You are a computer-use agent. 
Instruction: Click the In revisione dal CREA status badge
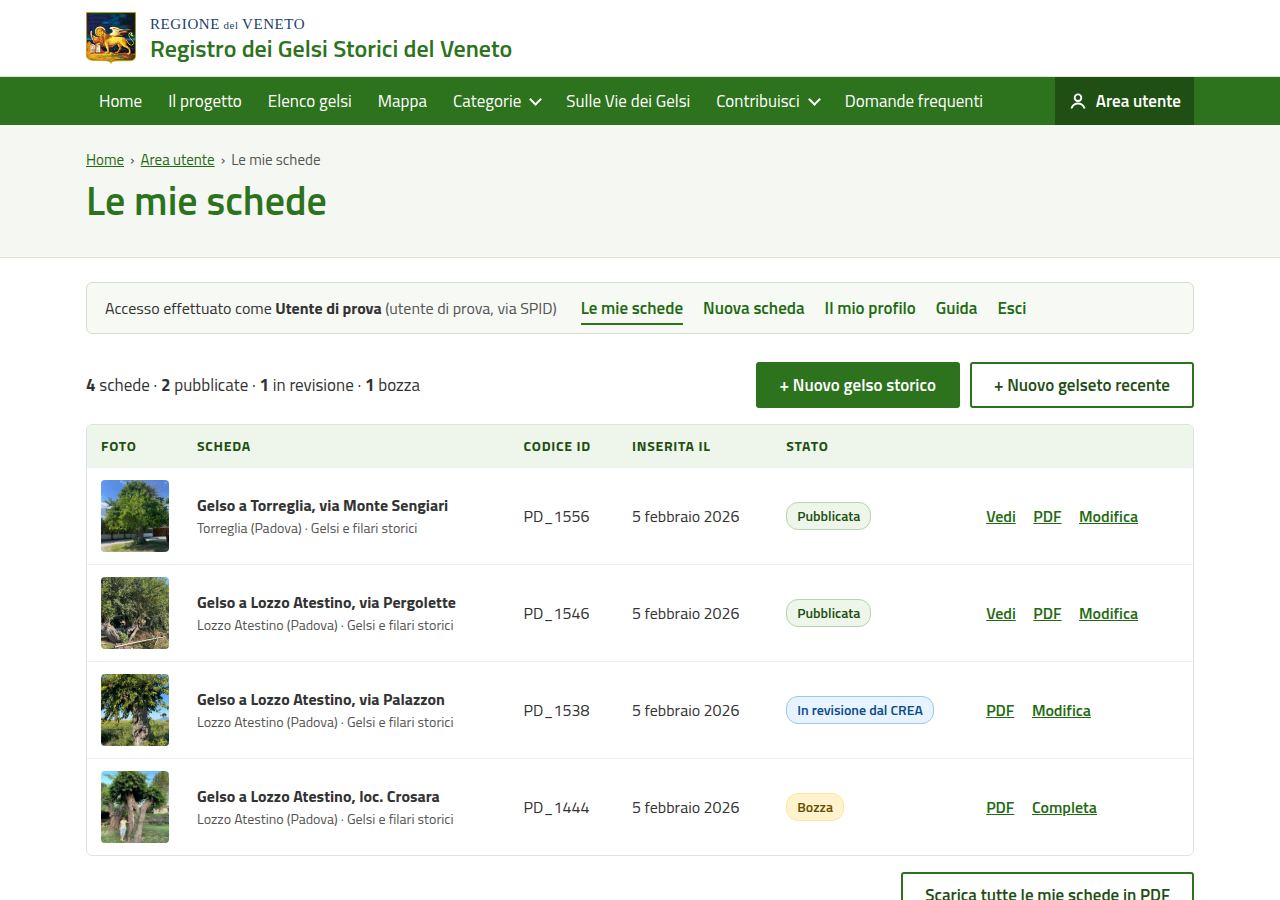pos(860,710)
